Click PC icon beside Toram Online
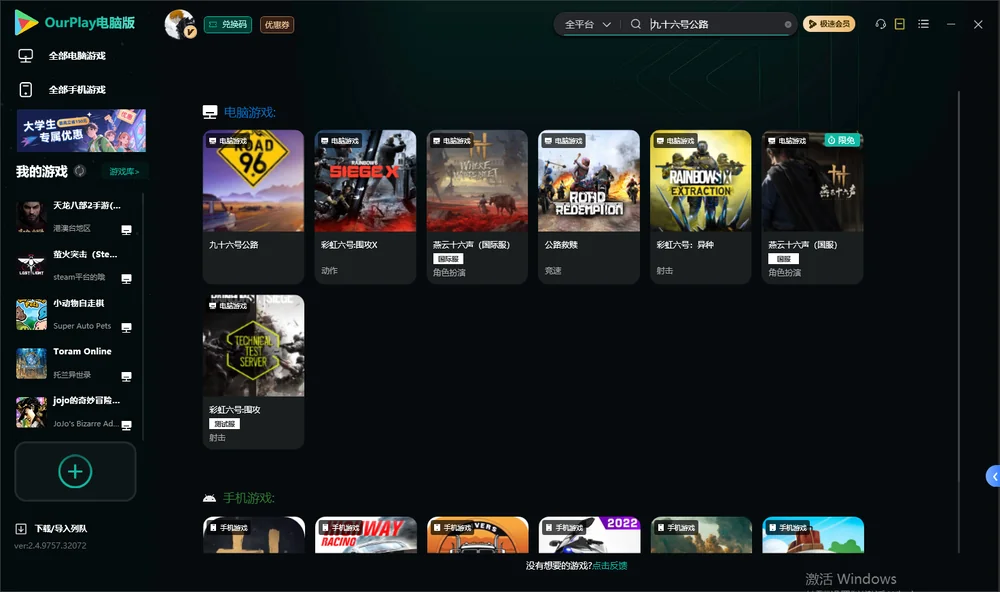Screen dimensions: 1000x592 [x=126, y=376]
